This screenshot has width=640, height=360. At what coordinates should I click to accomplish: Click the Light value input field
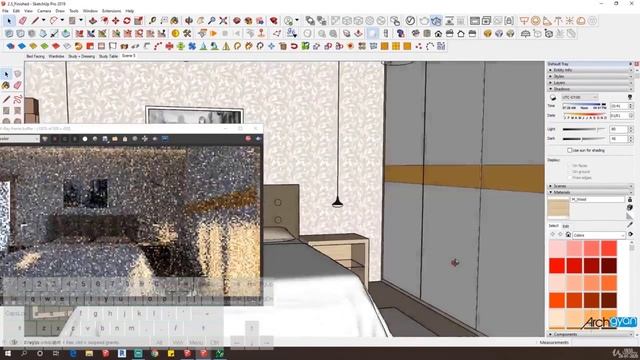(x=618, y=129)
